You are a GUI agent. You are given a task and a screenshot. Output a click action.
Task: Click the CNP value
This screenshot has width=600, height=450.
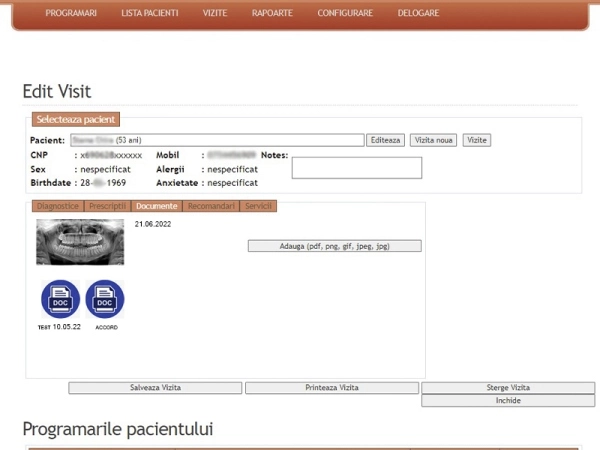tap(111, 155)
